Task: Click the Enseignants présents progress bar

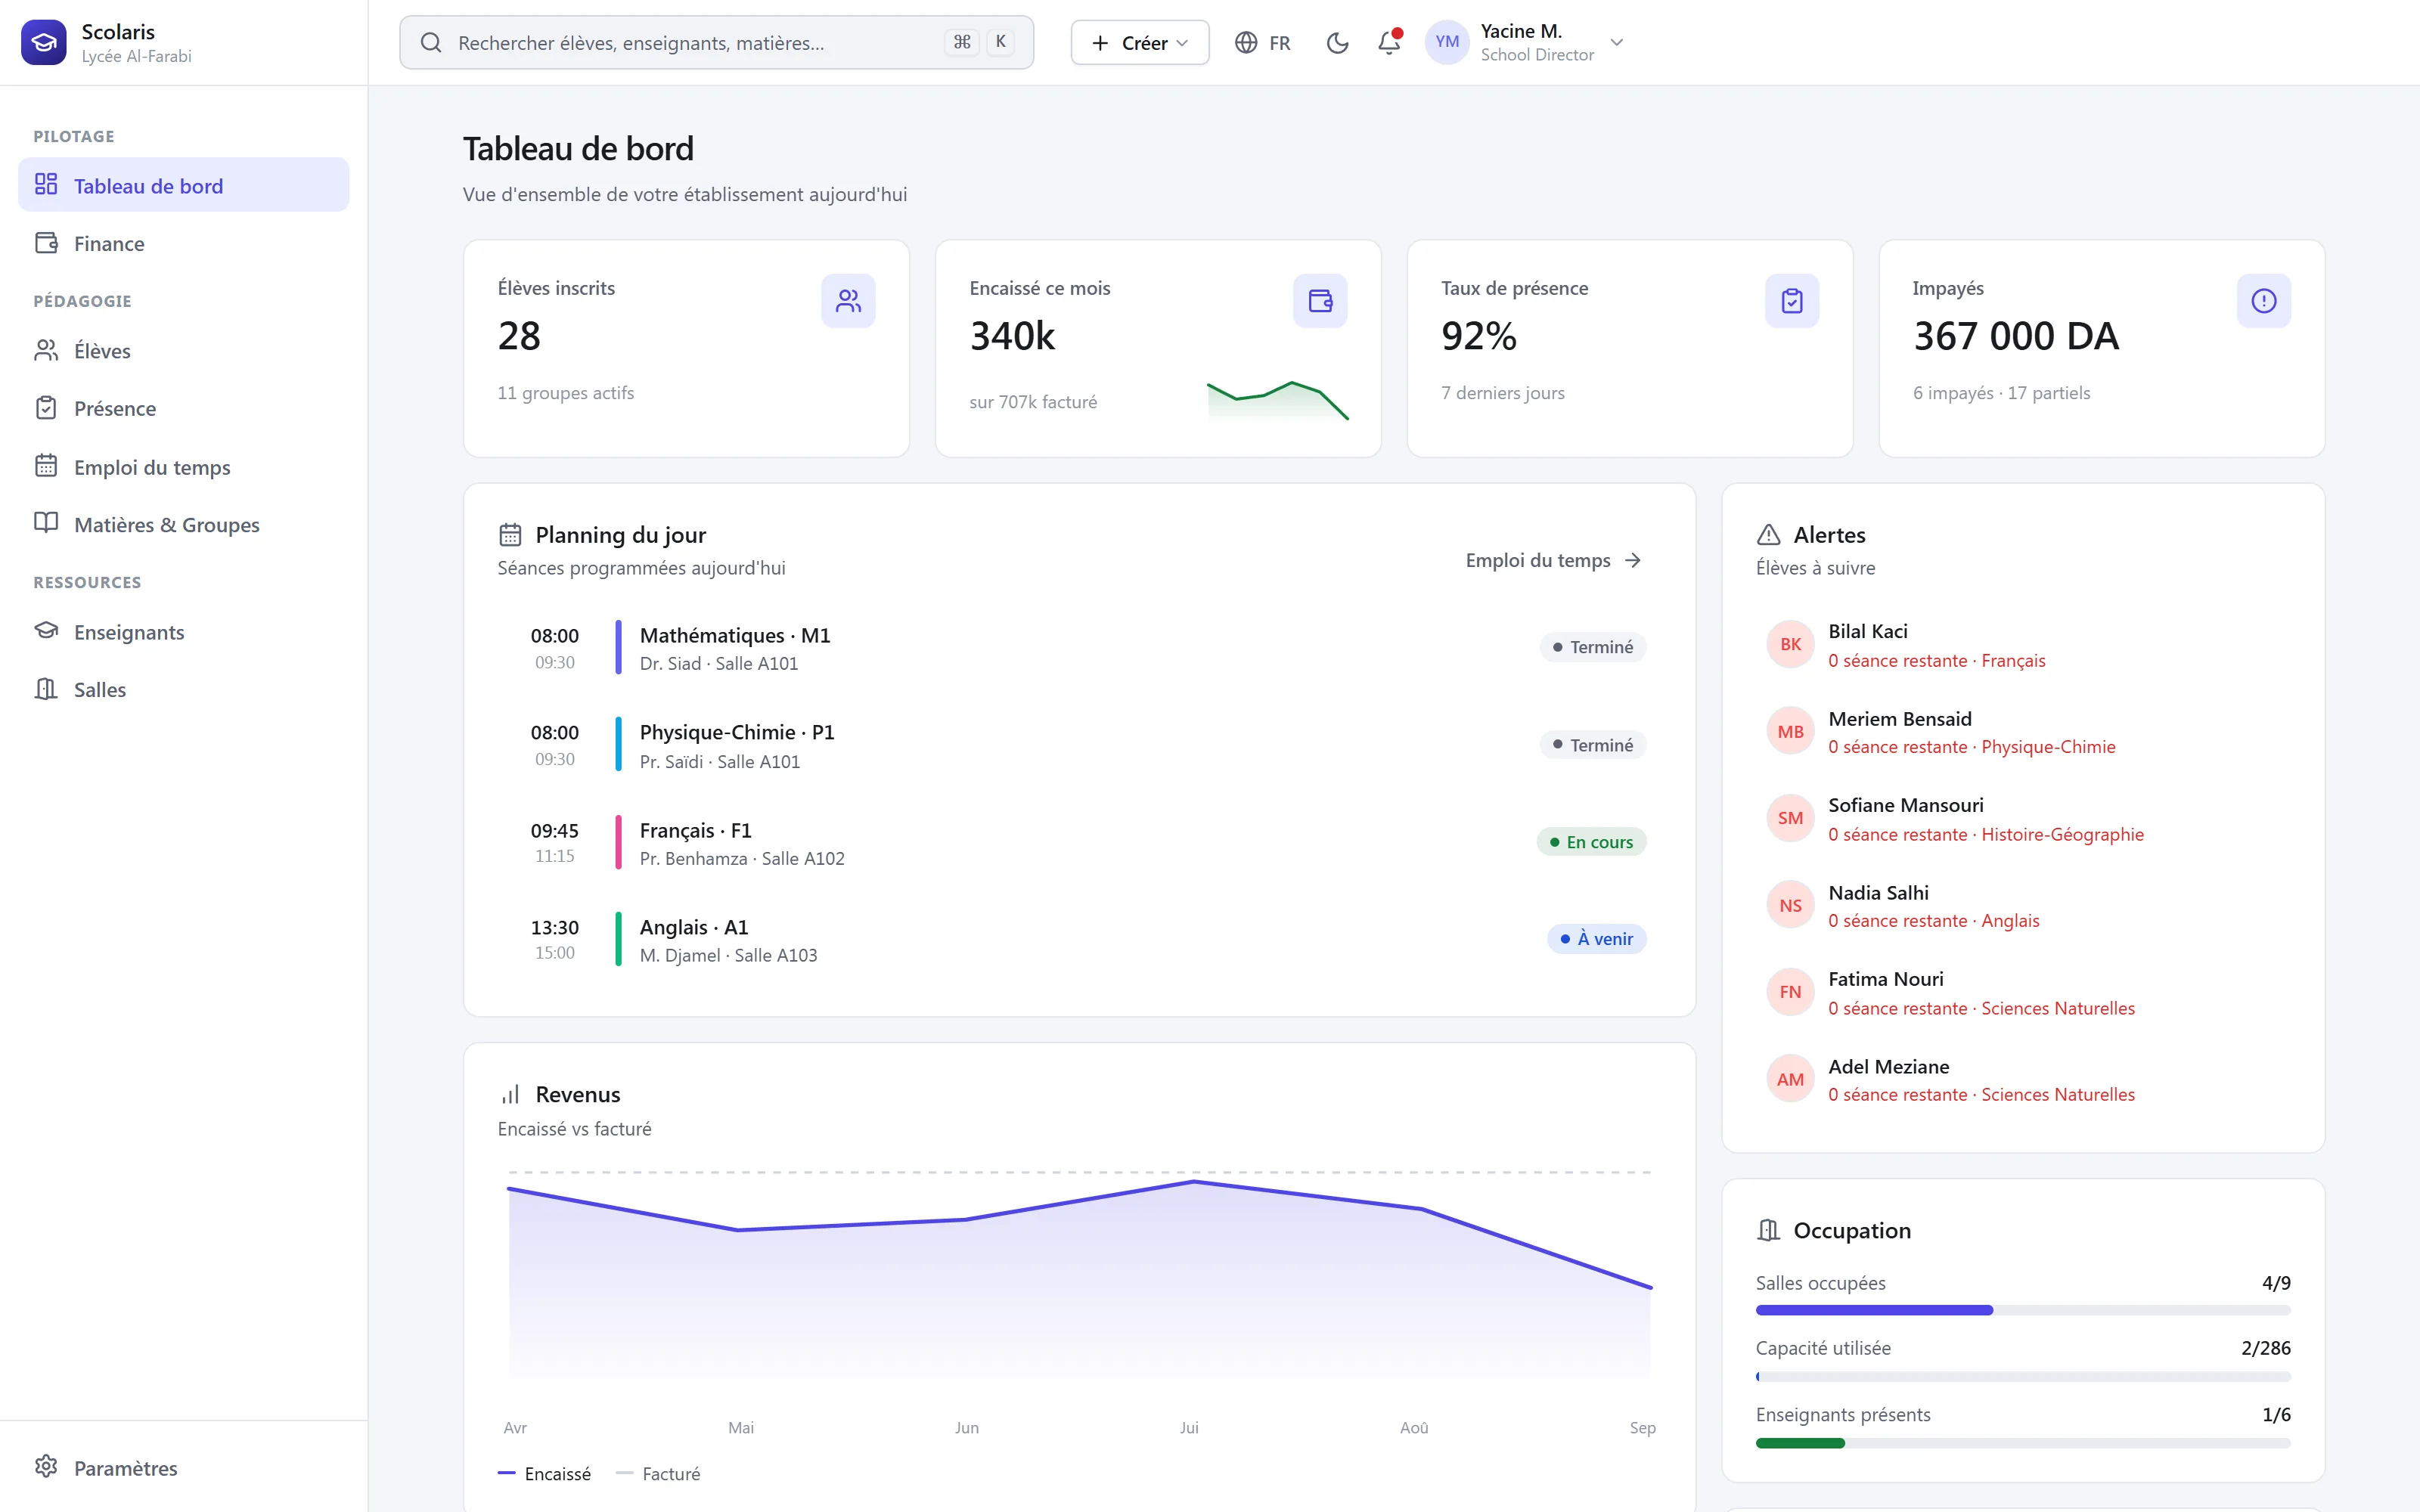Action: tap(2022, 1443)
